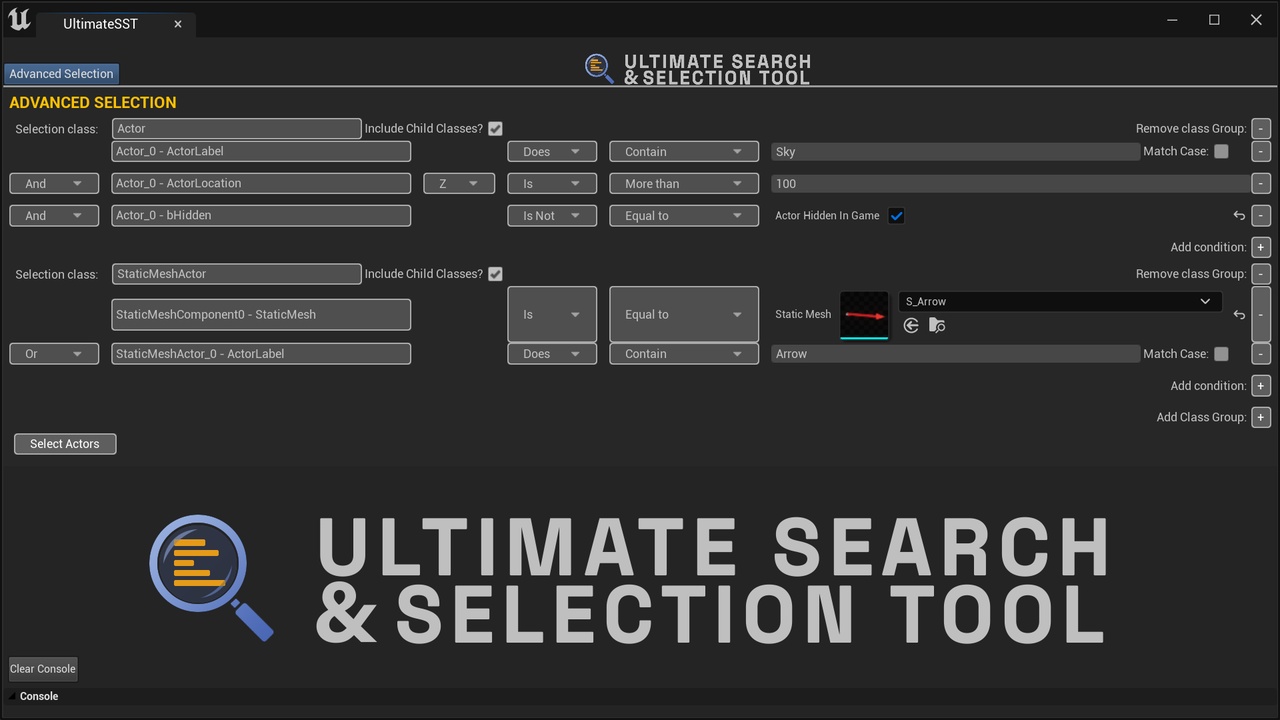Remove the Actor_0 - ActorLabel condition
Screen dimensions: 1280x720
coord(1261,152)
